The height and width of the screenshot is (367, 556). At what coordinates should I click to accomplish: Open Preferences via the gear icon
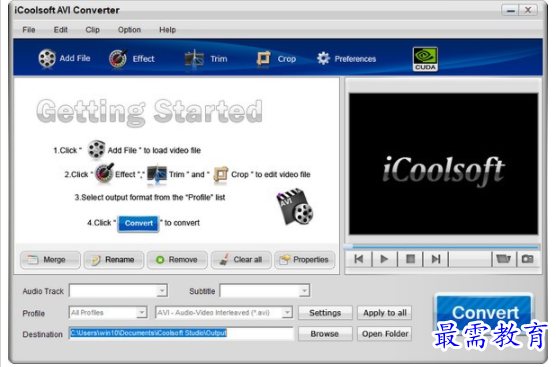[323, 59]
